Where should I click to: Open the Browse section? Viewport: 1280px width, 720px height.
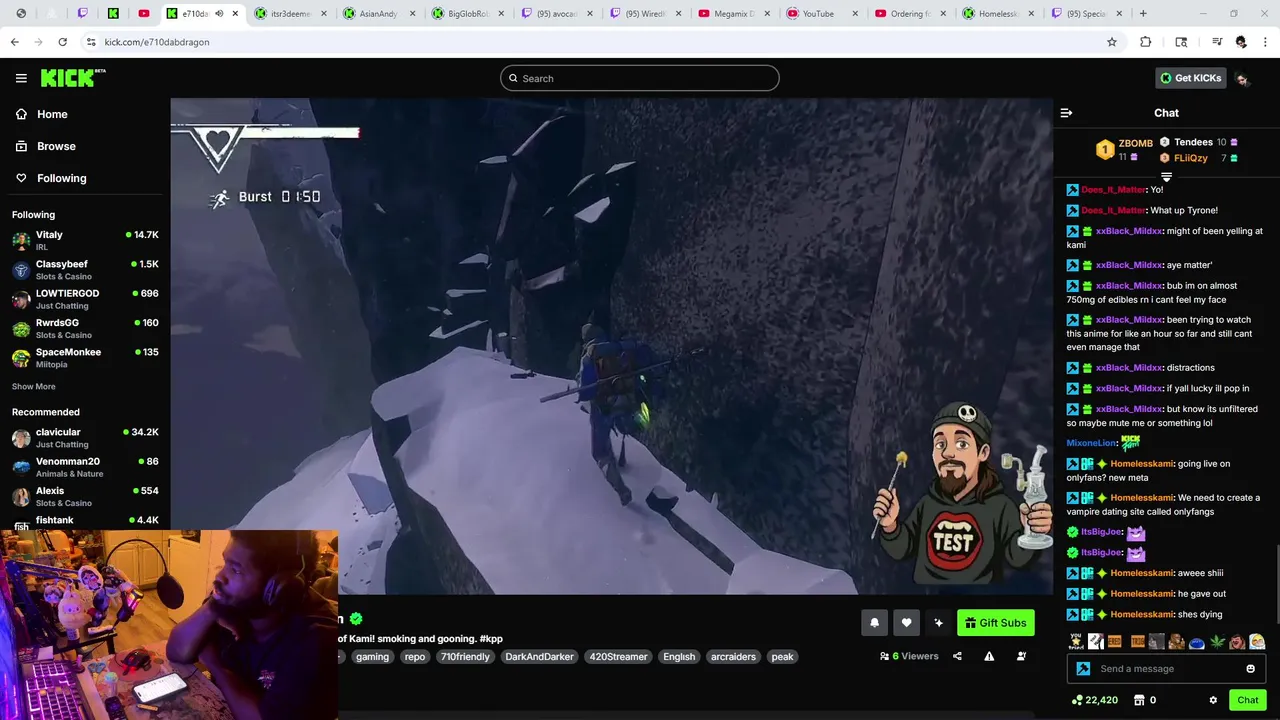(45, 146)
